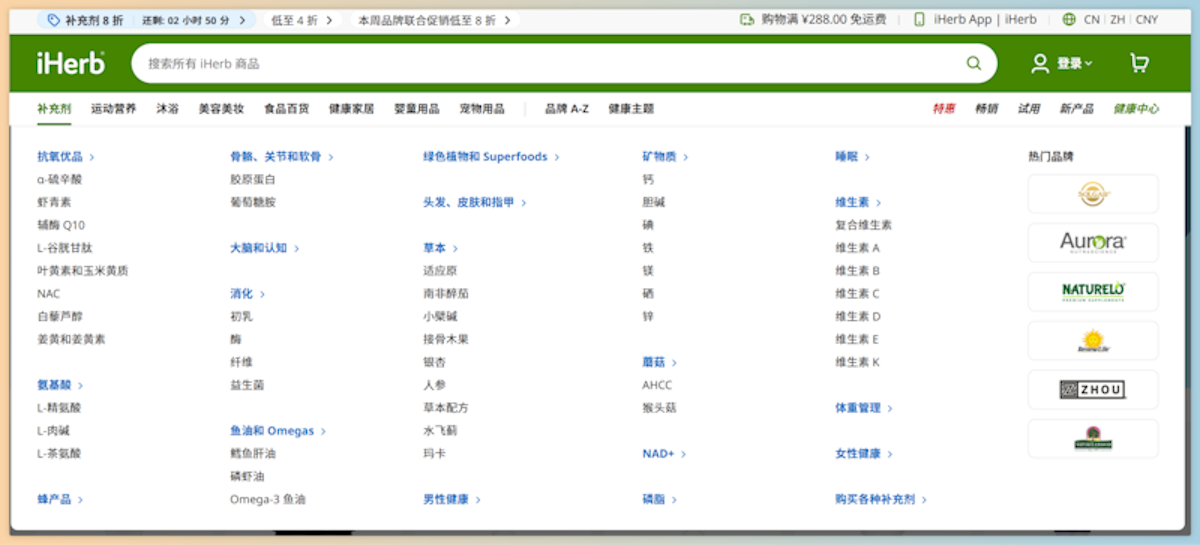Click the red 特惠 link
The image size is (1200, 545).
[x=944, y=108]
